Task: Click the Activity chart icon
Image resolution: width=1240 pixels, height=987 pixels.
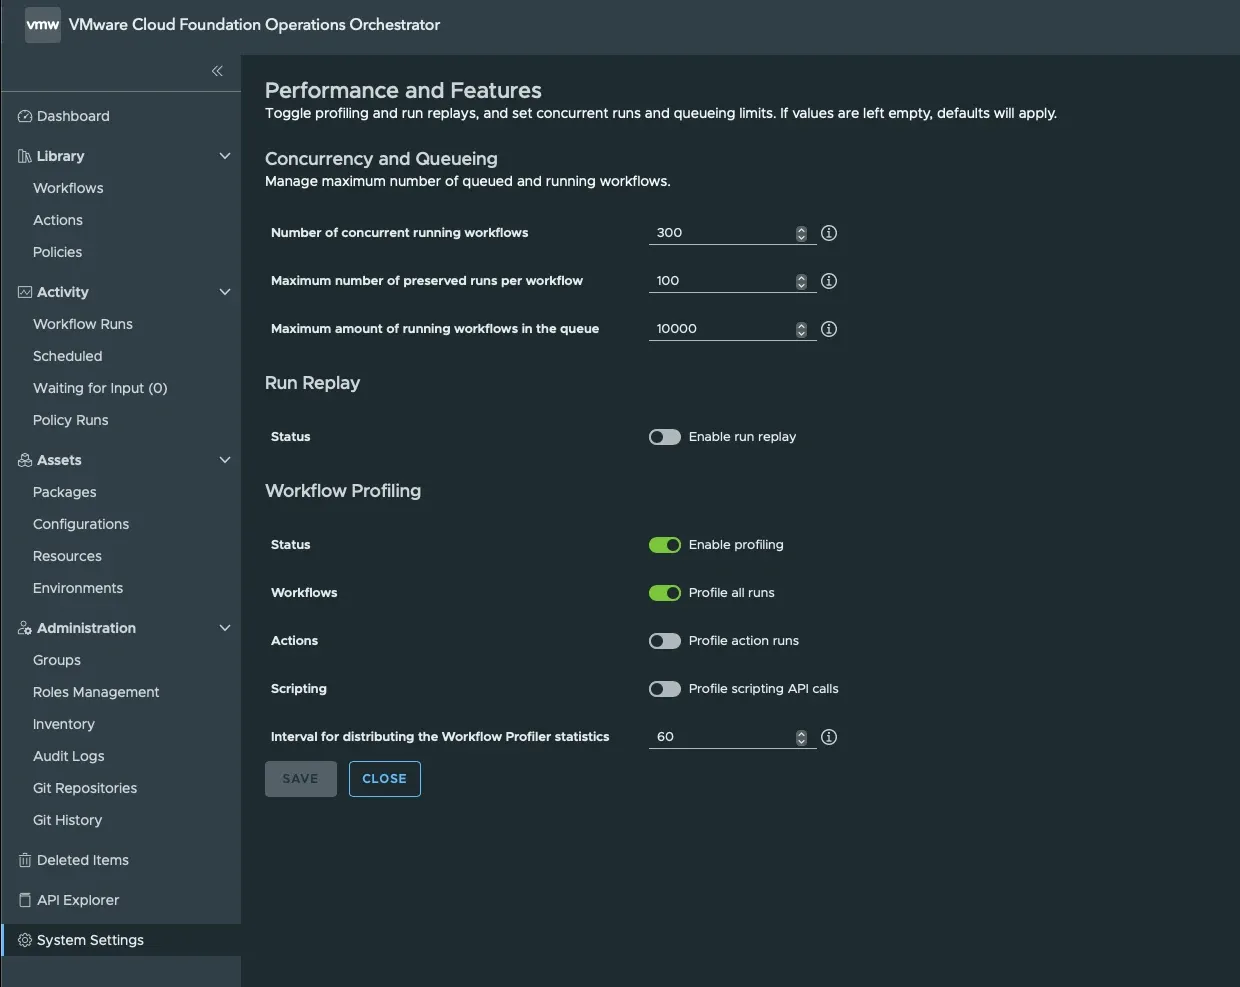Action: click(25, 292)
